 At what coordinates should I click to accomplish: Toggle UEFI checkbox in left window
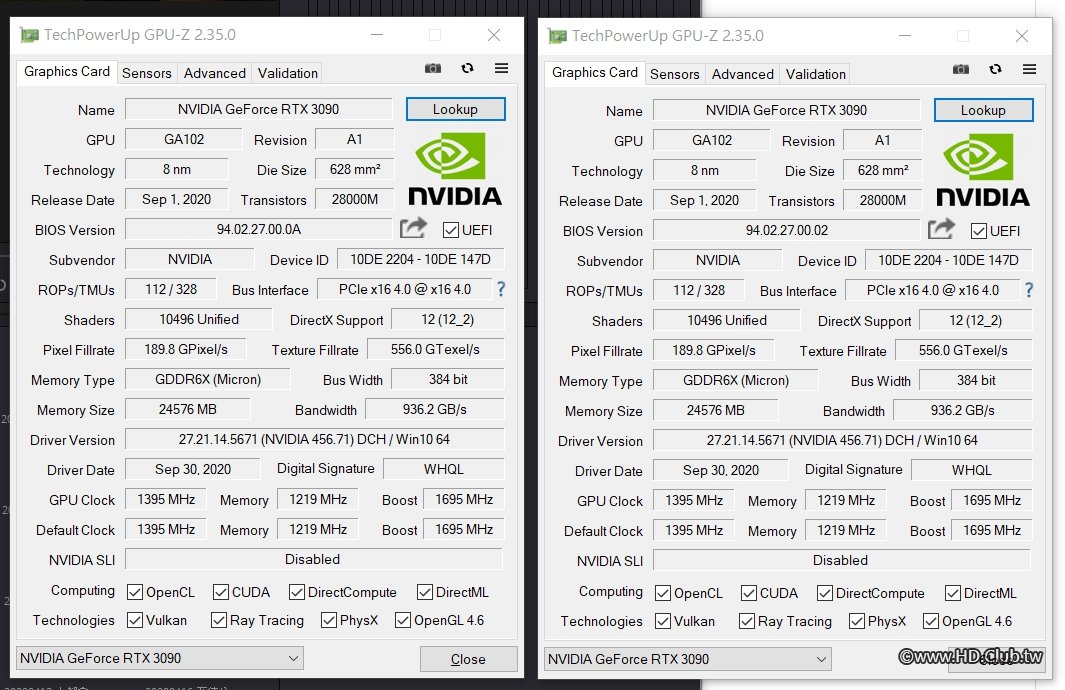coord(450,230)
